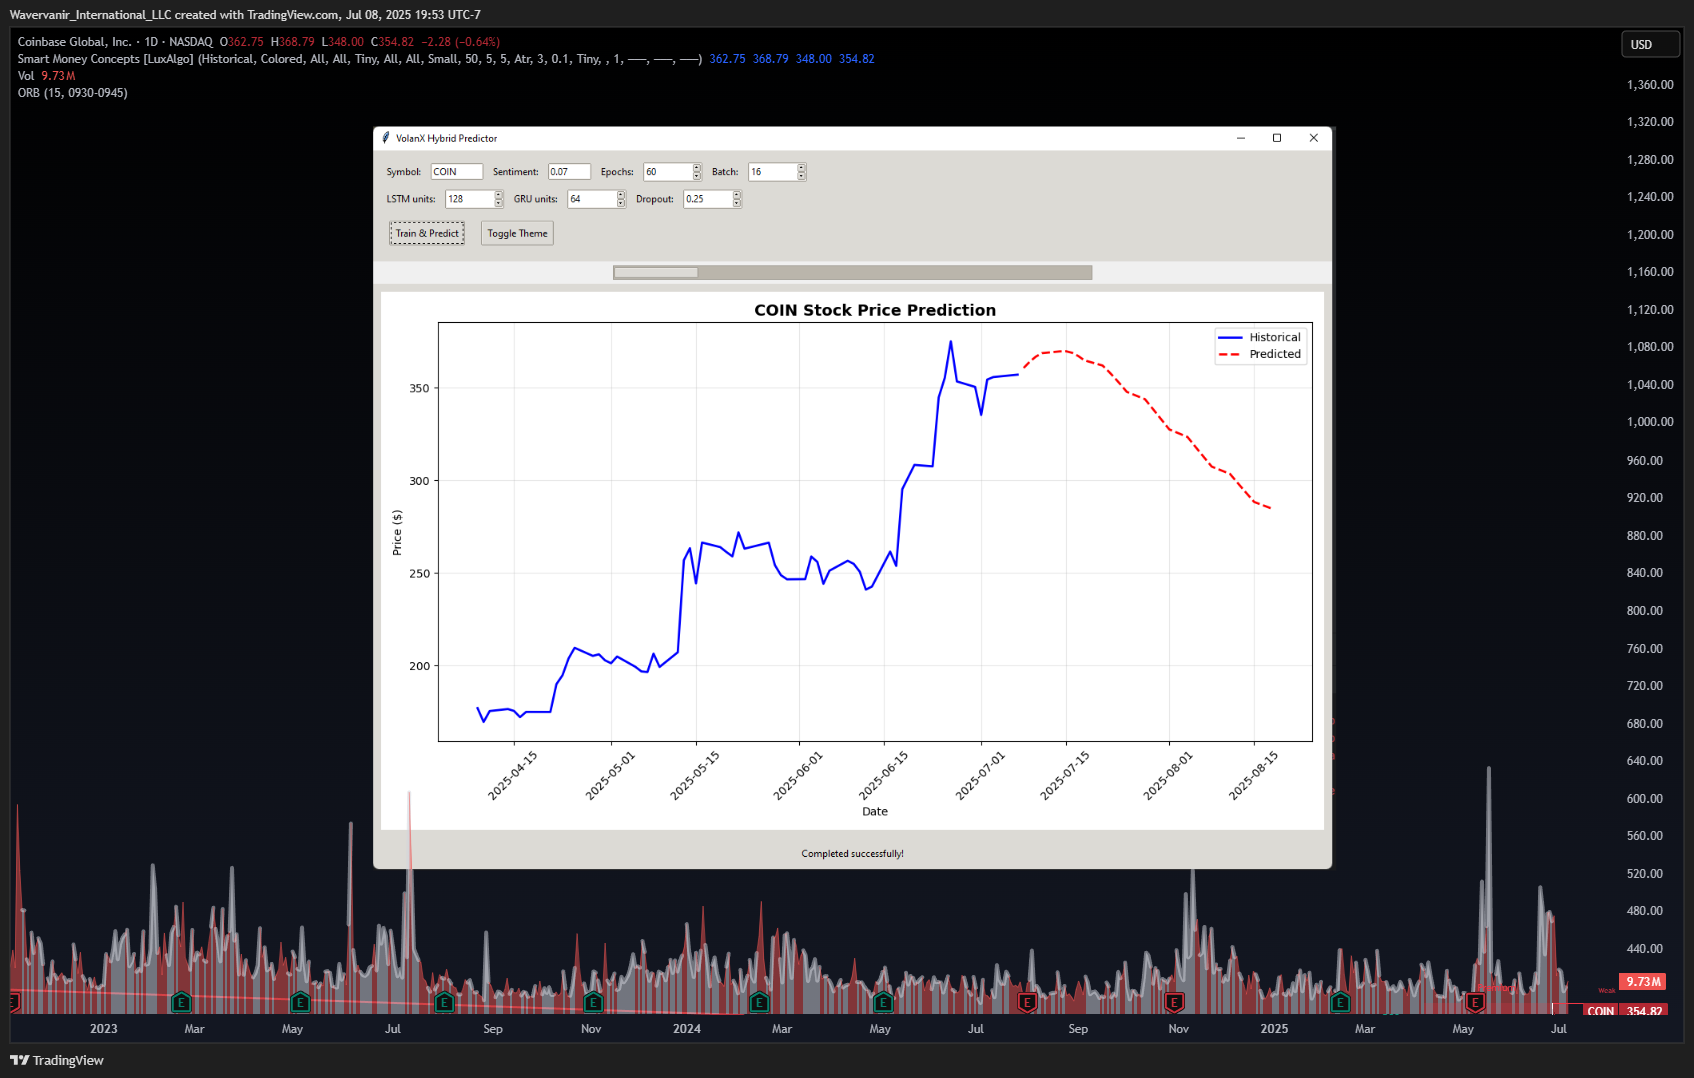This screenshot has height=1078, width=1694.
Task: Increase LSTM units with the up arrow
Action: (498, 195)
